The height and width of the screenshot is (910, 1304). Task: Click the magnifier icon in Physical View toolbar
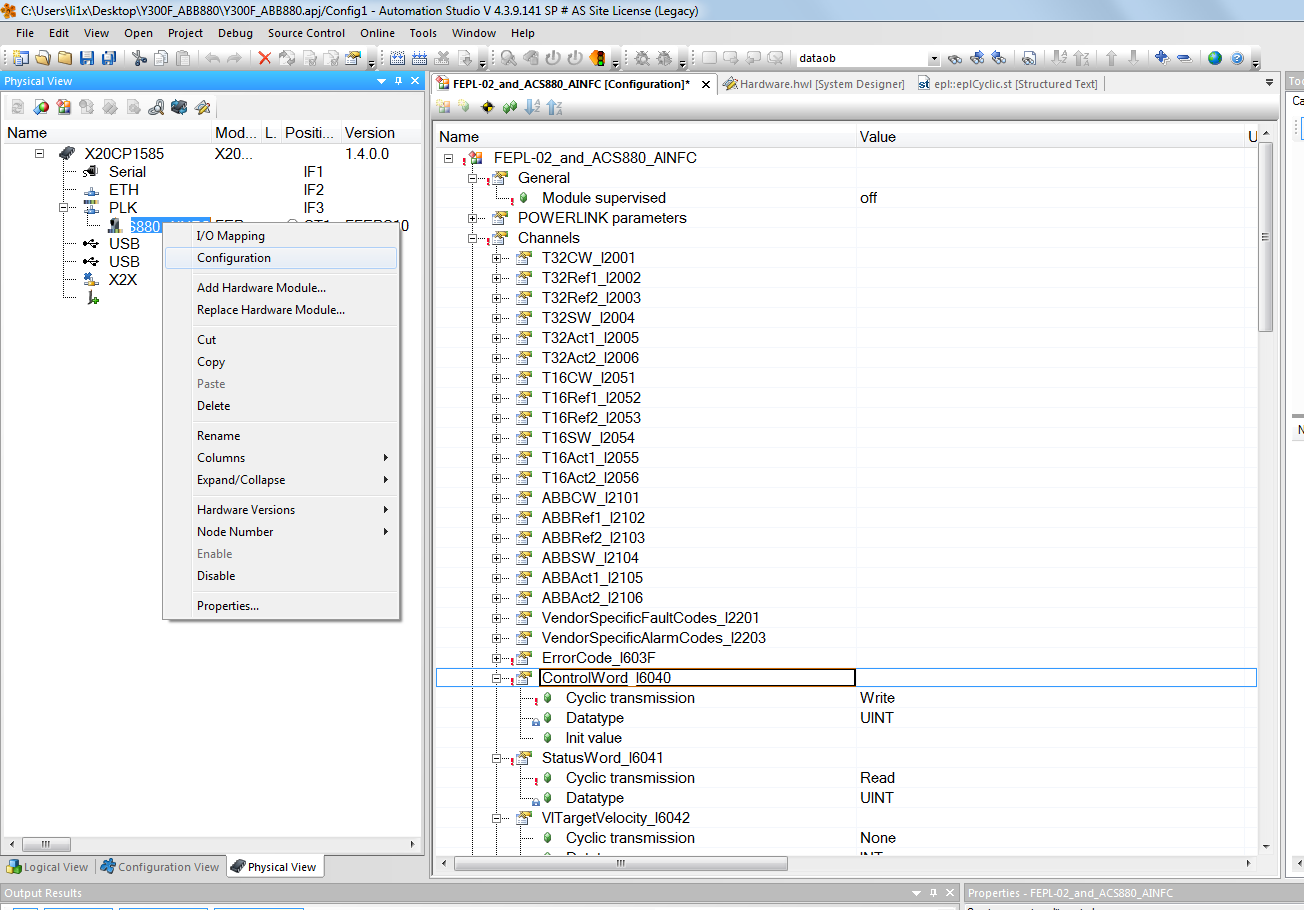(x=156, y=107)
